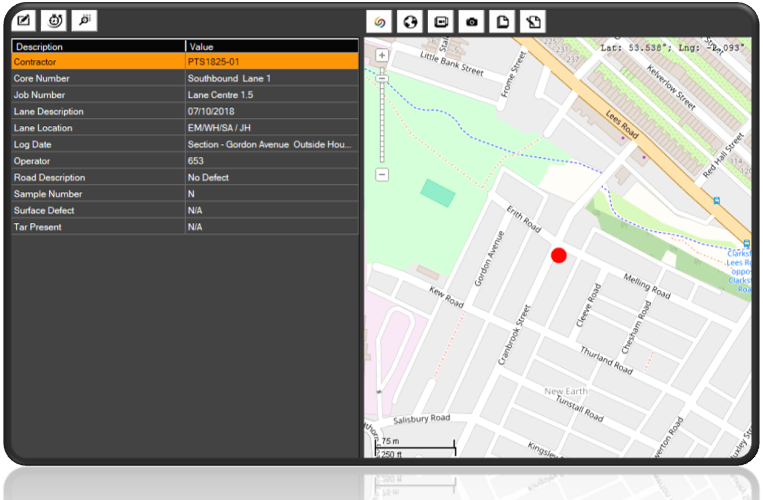The height and width of the screenshot is (500, 763).
Task: Click the Description column header
Action: (98, 46)
